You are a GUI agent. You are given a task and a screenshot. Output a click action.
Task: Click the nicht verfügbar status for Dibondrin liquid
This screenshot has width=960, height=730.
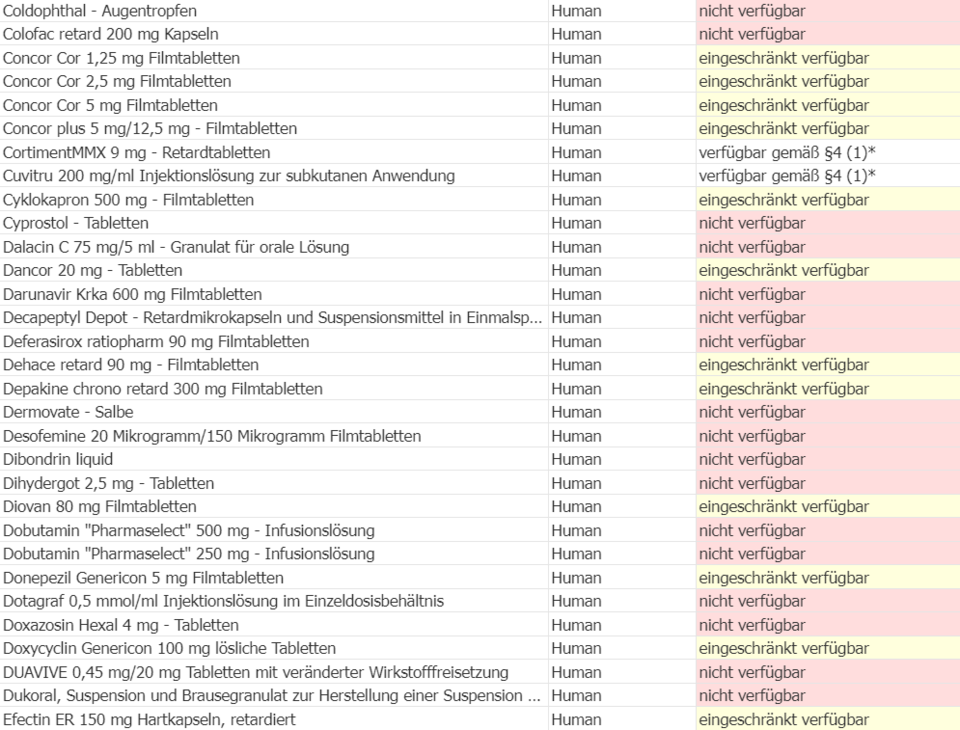coord(751,459)
